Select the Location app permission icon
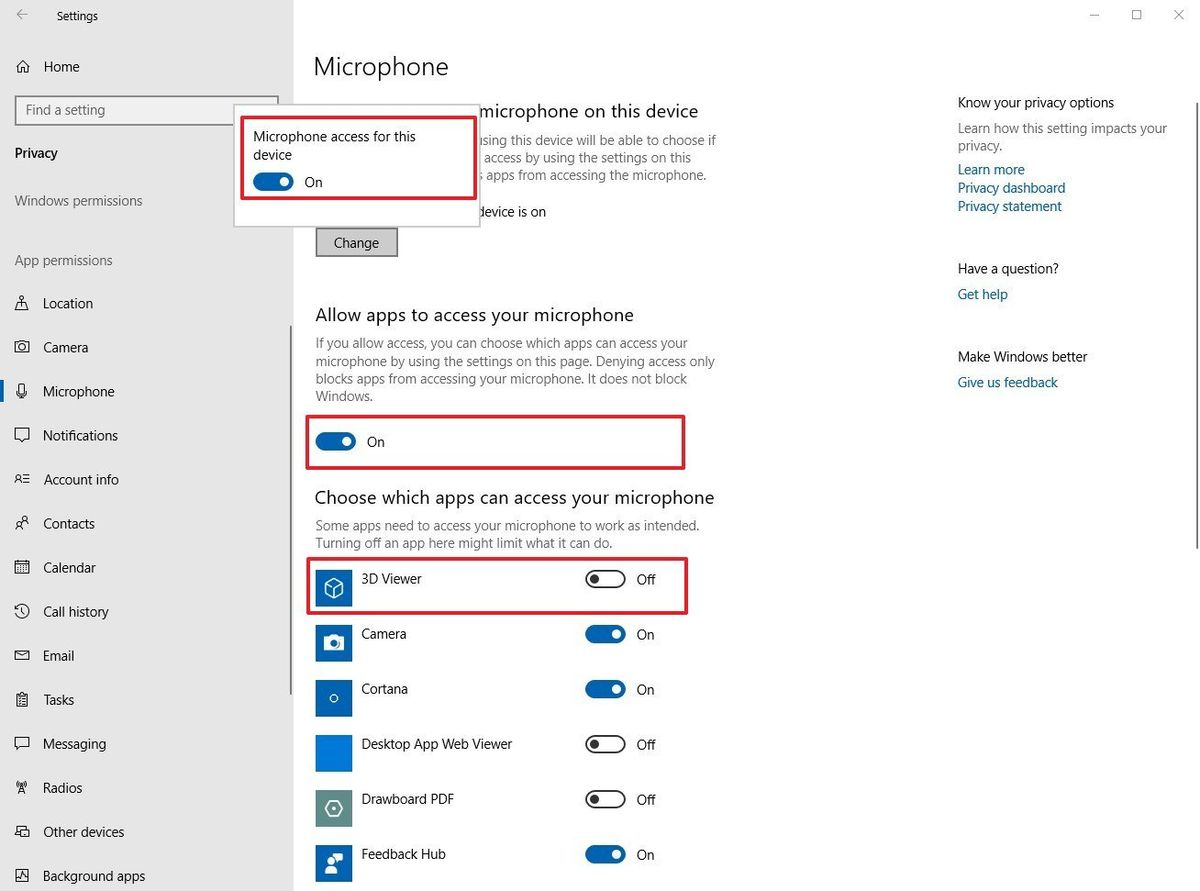Image resolution: width=1200 pixels, height=891 pixels. click(22, 303)
